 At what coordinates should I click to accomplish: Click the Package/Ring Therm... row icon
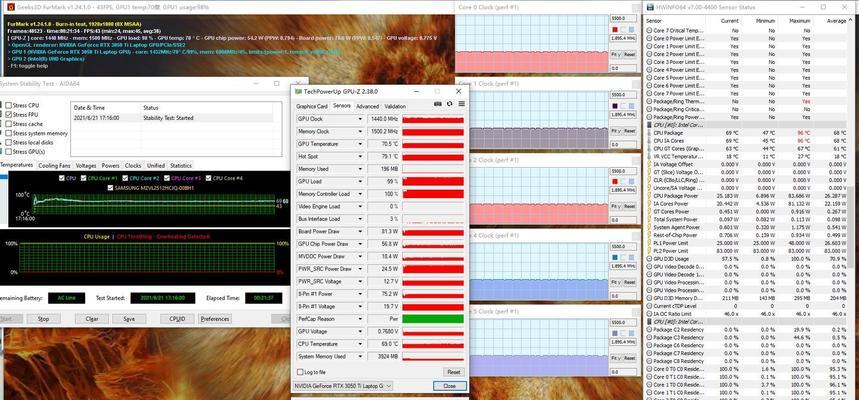pos(649,101)
